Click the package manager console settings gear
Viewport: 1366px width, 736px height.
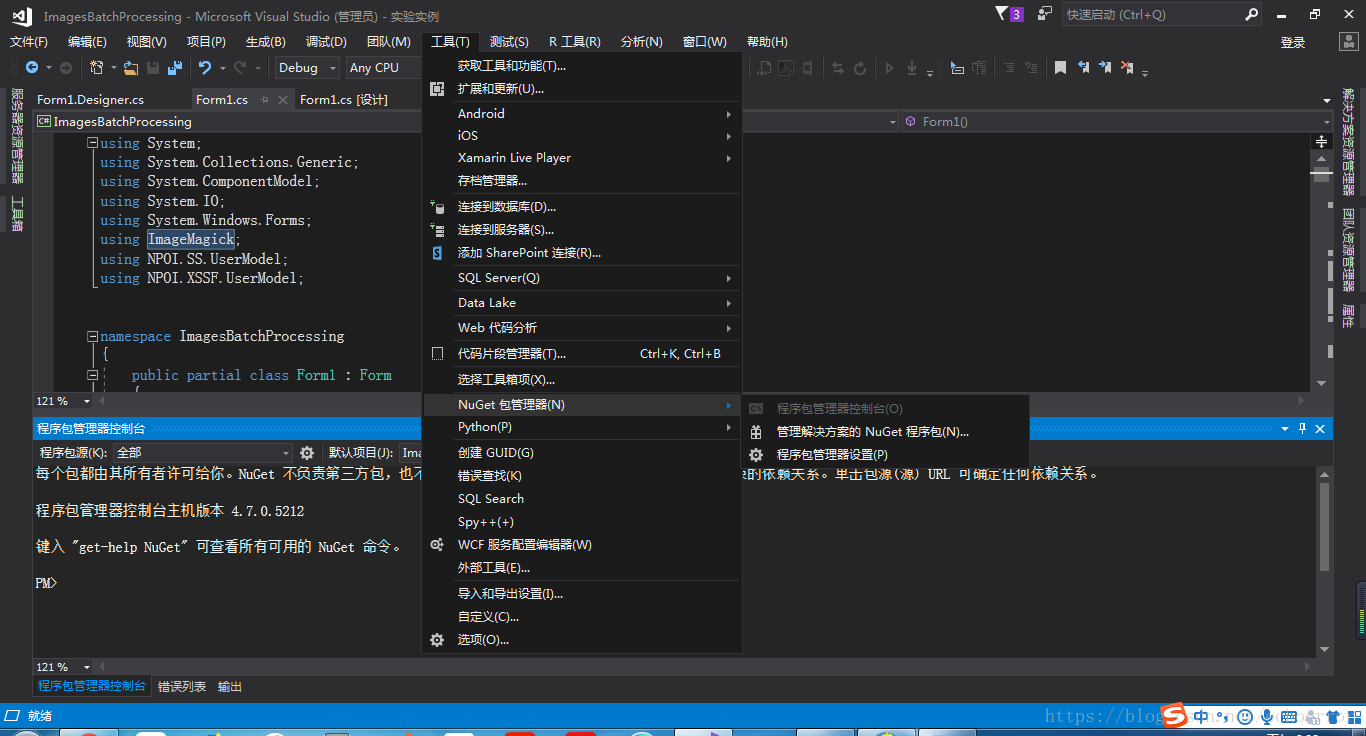pos(307,453)
